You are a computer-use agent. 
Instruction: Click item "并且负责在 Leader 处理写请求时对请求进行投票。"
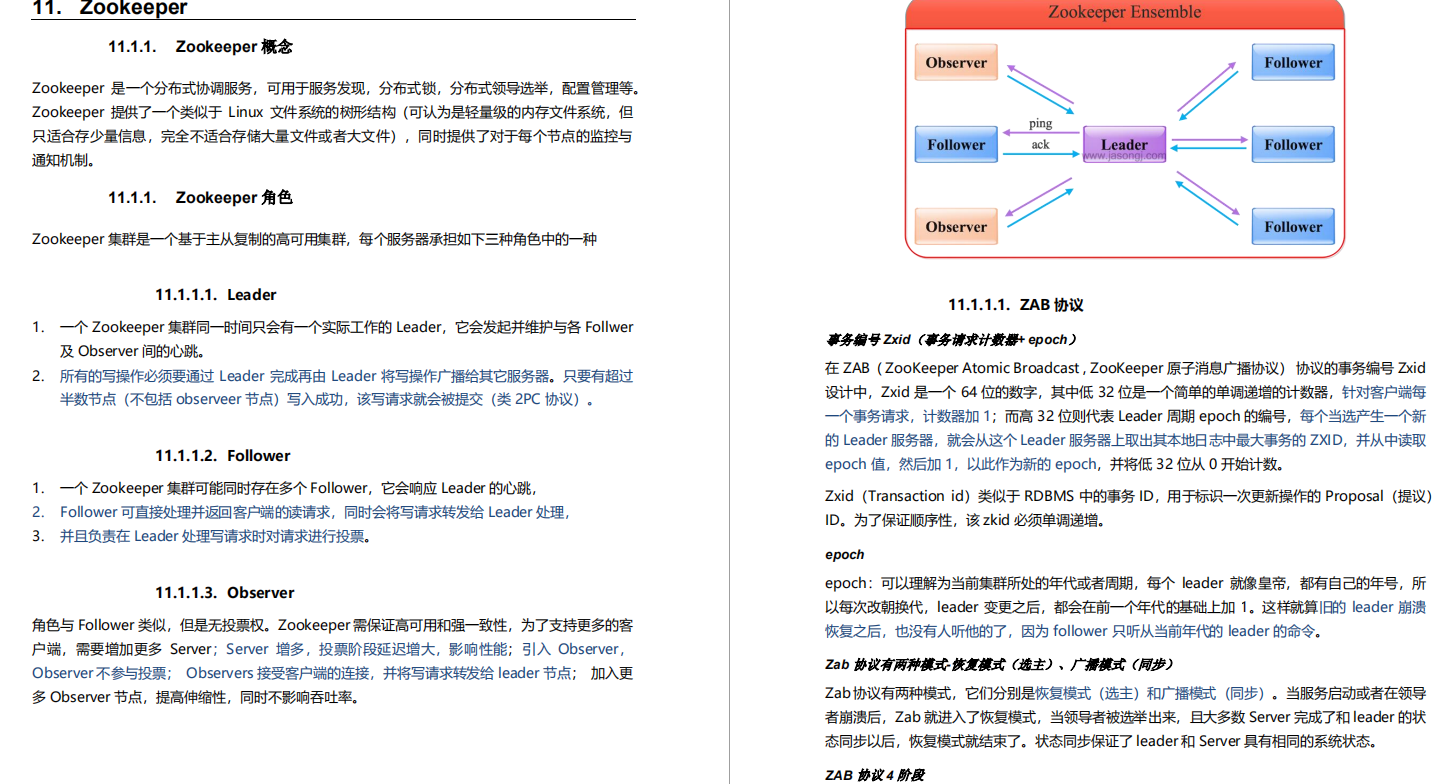pyautogui.click(x=216, y=536)
